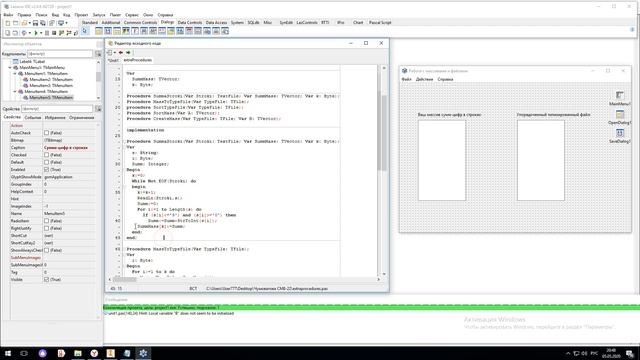Open the Сервис menu in the IDE

point(131,15)
